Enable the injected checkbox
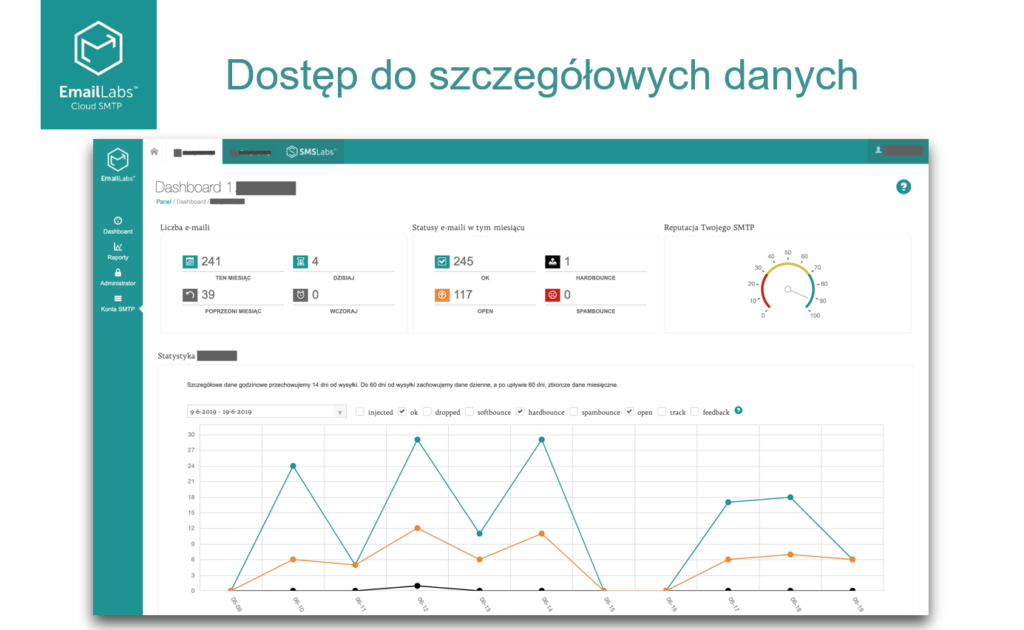This screenshot has width=1024, height=630. 361,412
